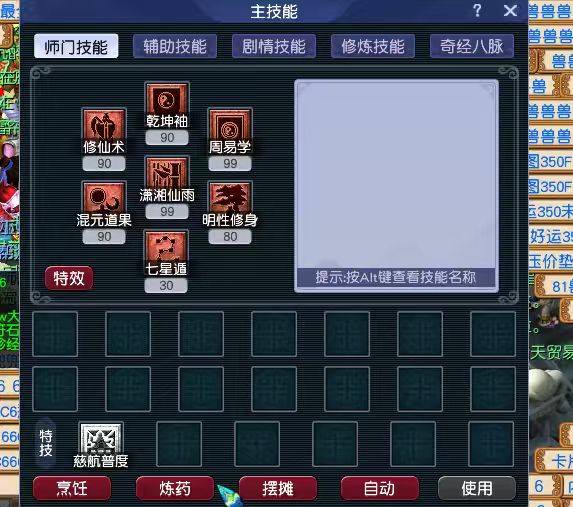Click the 主技能 window title
This screenshot has width=573, height=507.
pyautogui.click(x=274, y=11)
